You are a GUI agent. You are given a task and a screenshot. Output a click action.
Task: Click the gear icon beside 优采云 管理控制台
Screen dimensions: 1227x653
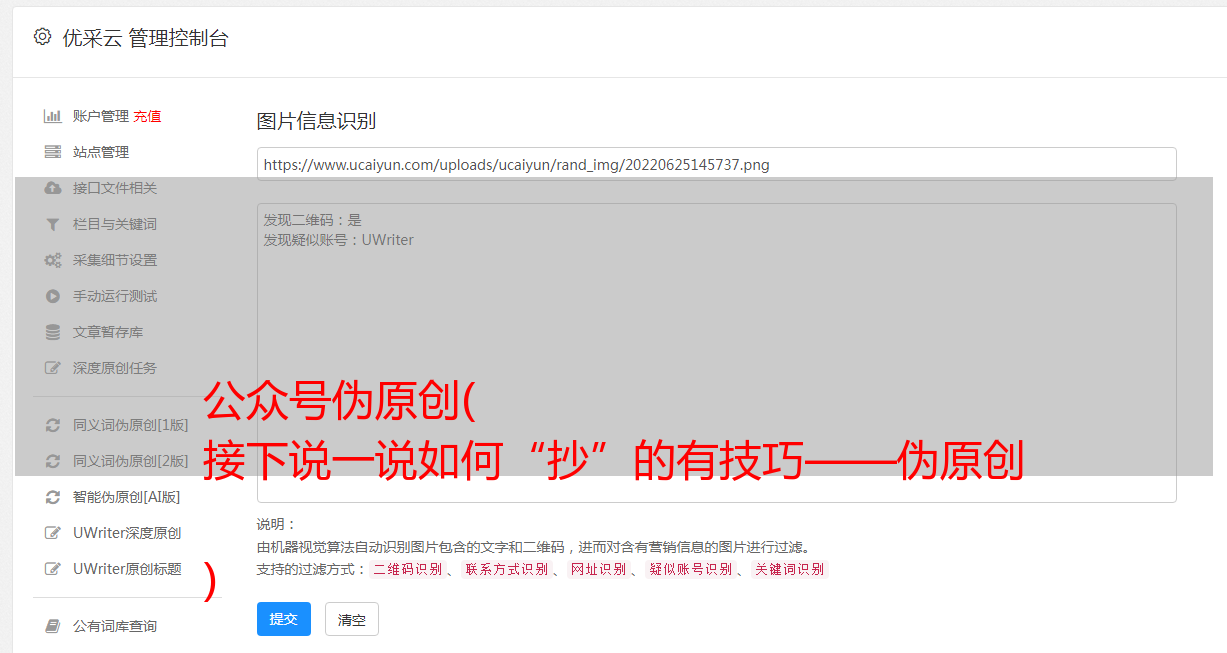pyautogui.click(x=42, y=37)
